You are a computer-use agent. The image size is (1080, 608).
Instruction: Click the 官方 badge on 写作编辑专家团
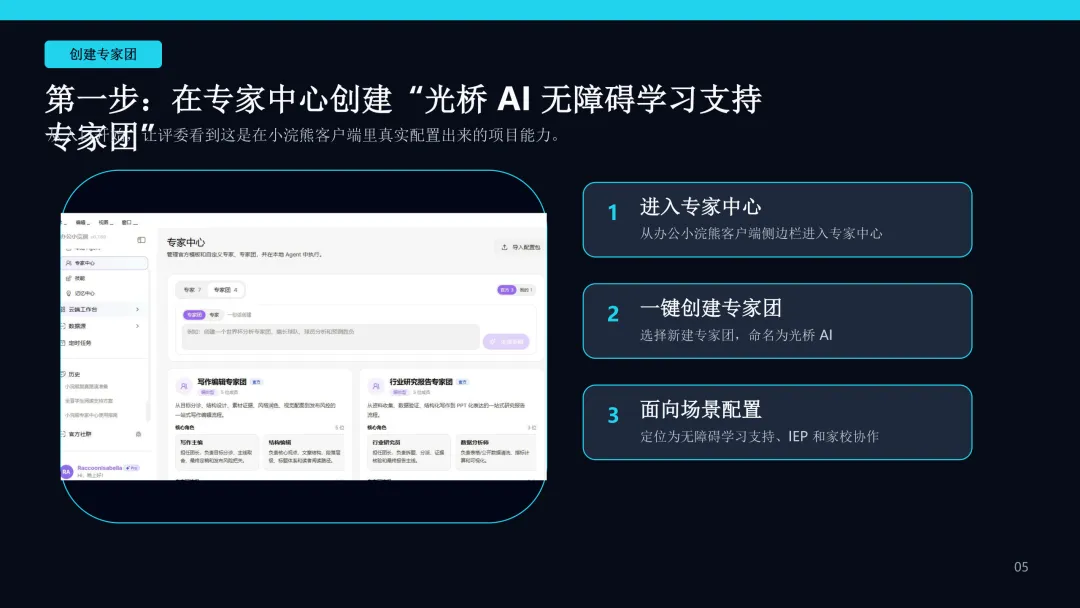point(256,382)
